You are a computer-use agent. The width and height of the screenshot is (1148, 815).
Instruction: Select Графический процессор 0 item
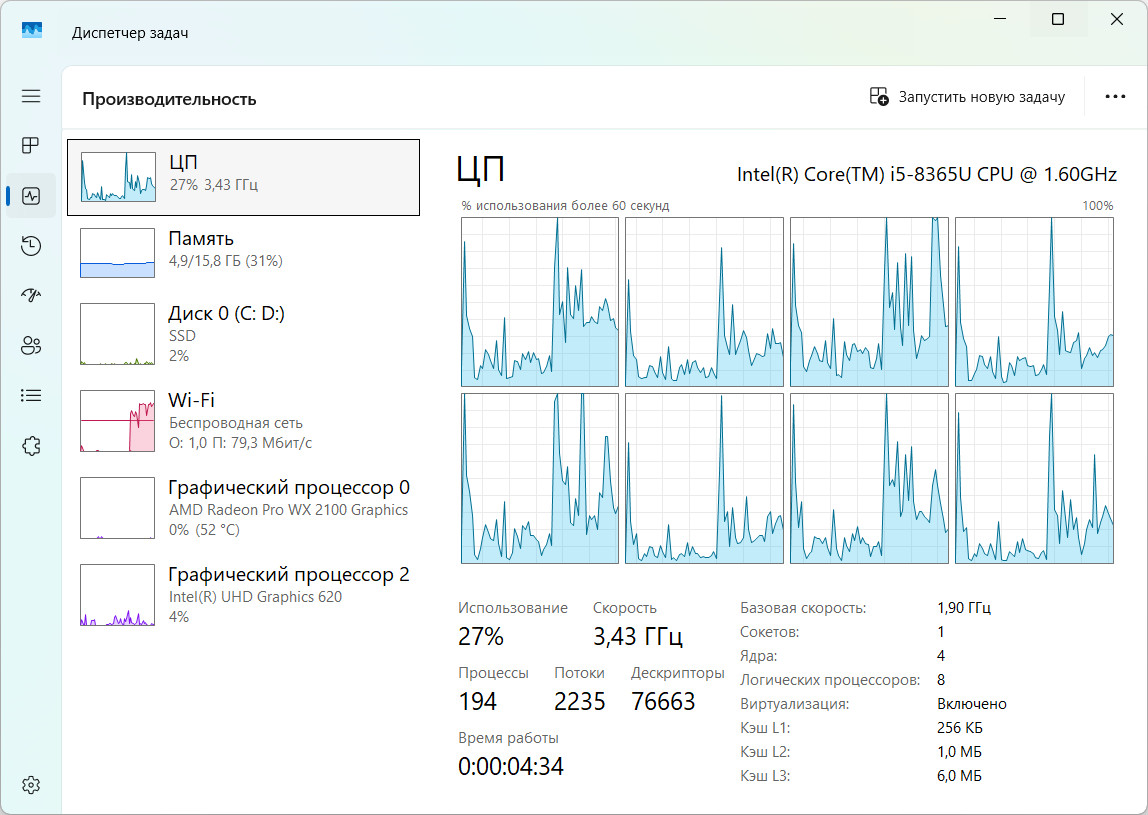pos(243,508)
